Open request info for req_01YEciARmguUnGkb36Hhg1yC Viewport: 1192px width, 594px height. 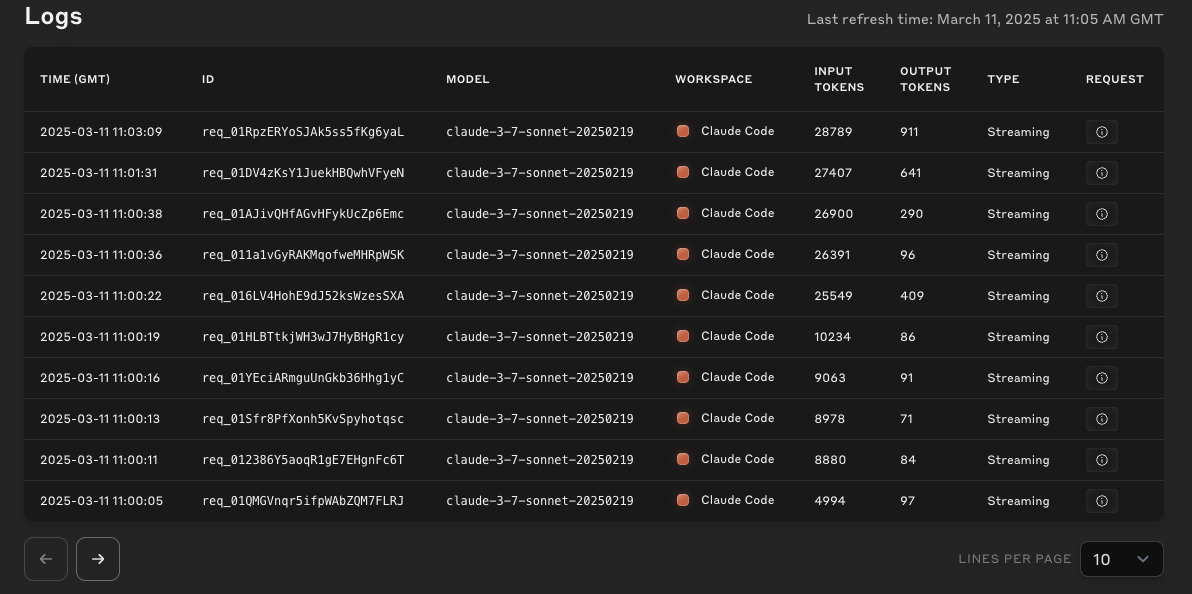[1102, 378]
